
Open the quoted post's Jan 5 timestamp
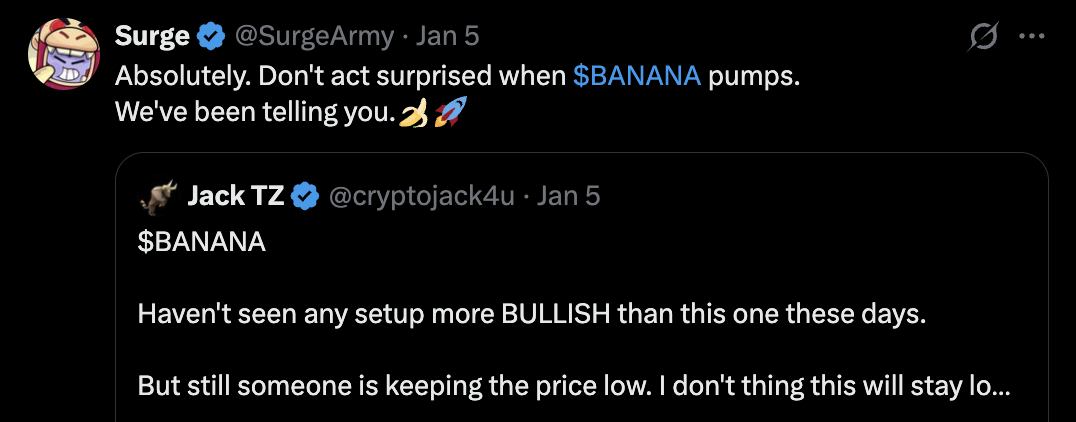pos(568,196)
